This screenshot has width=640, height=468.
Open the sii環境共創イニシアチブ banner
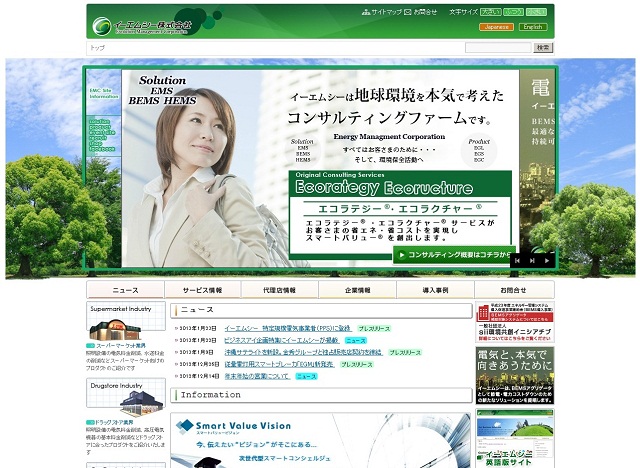click(515, 322)
